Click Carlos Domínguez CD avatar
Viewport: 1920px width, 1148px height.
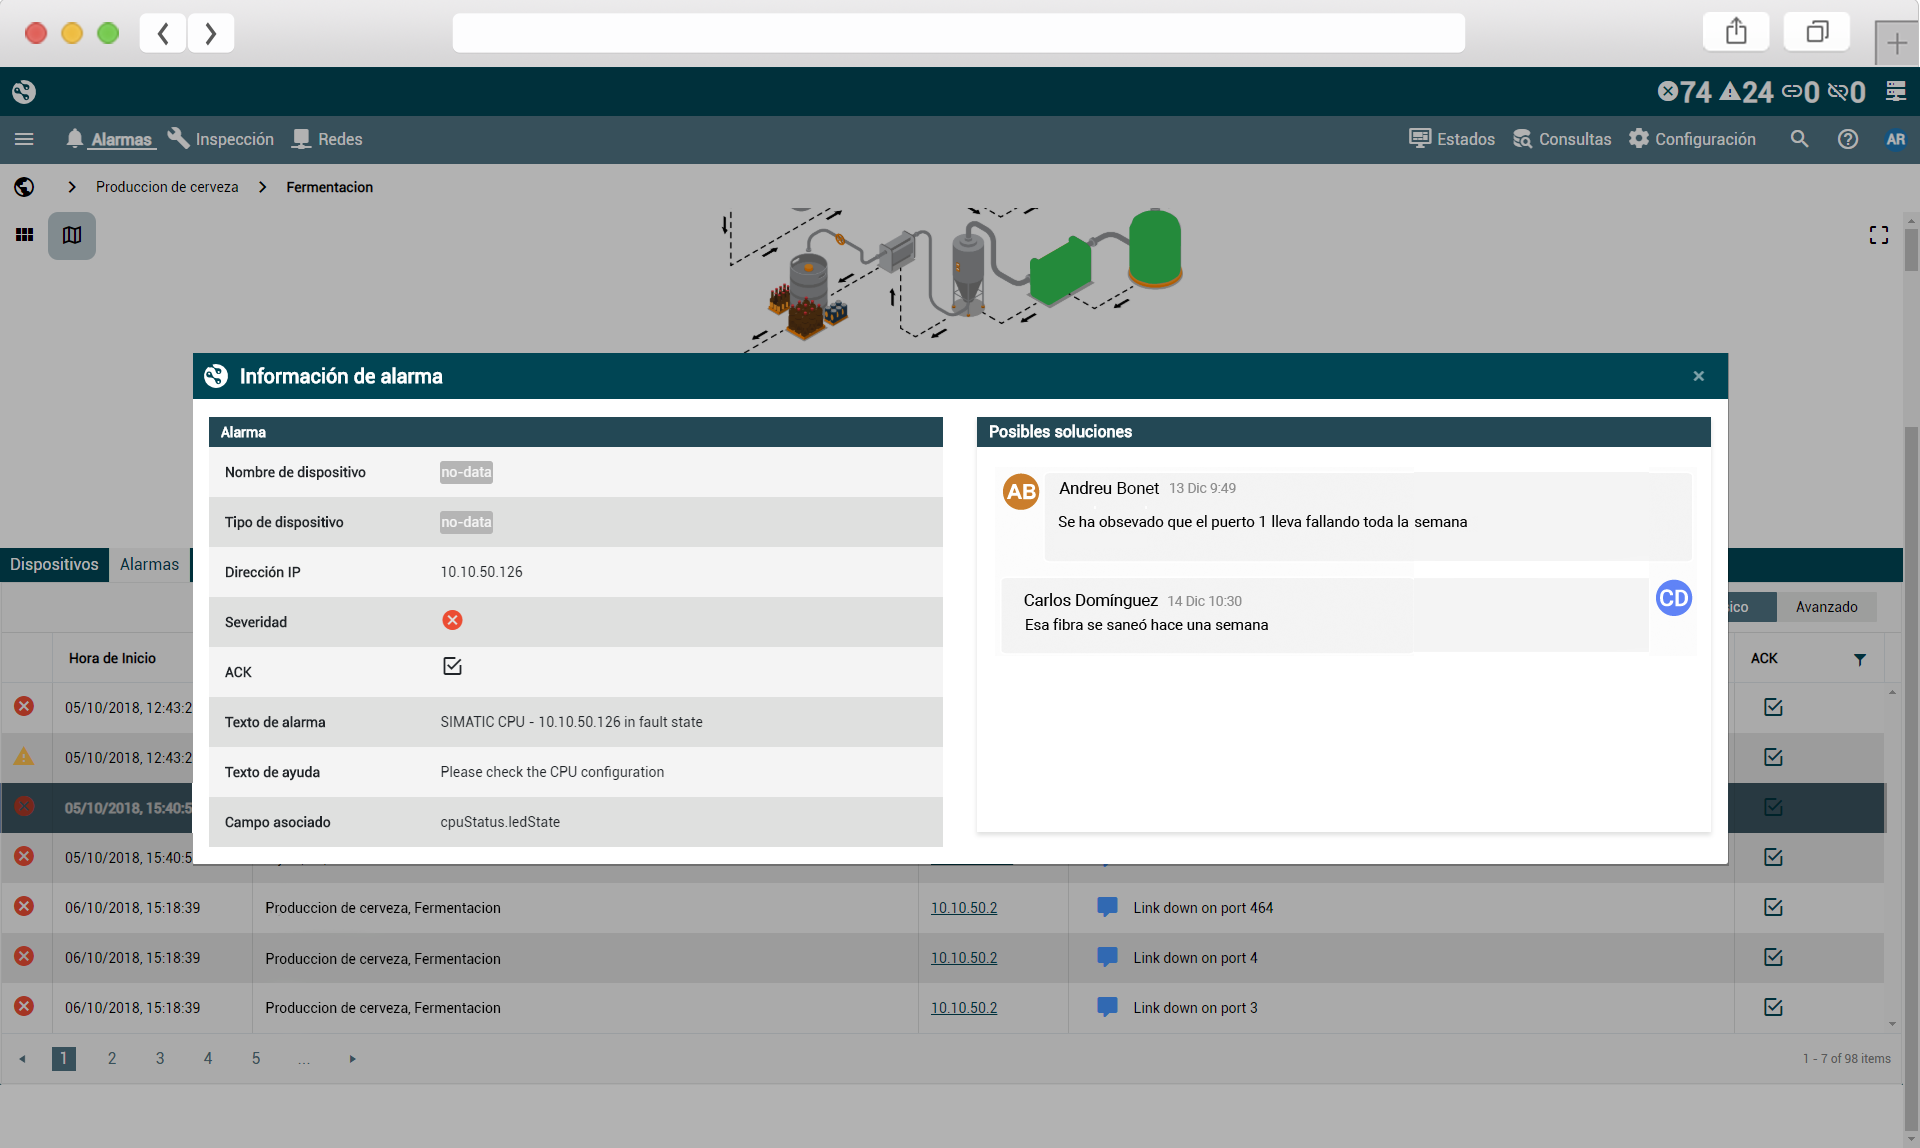(x=1673, y=598)
